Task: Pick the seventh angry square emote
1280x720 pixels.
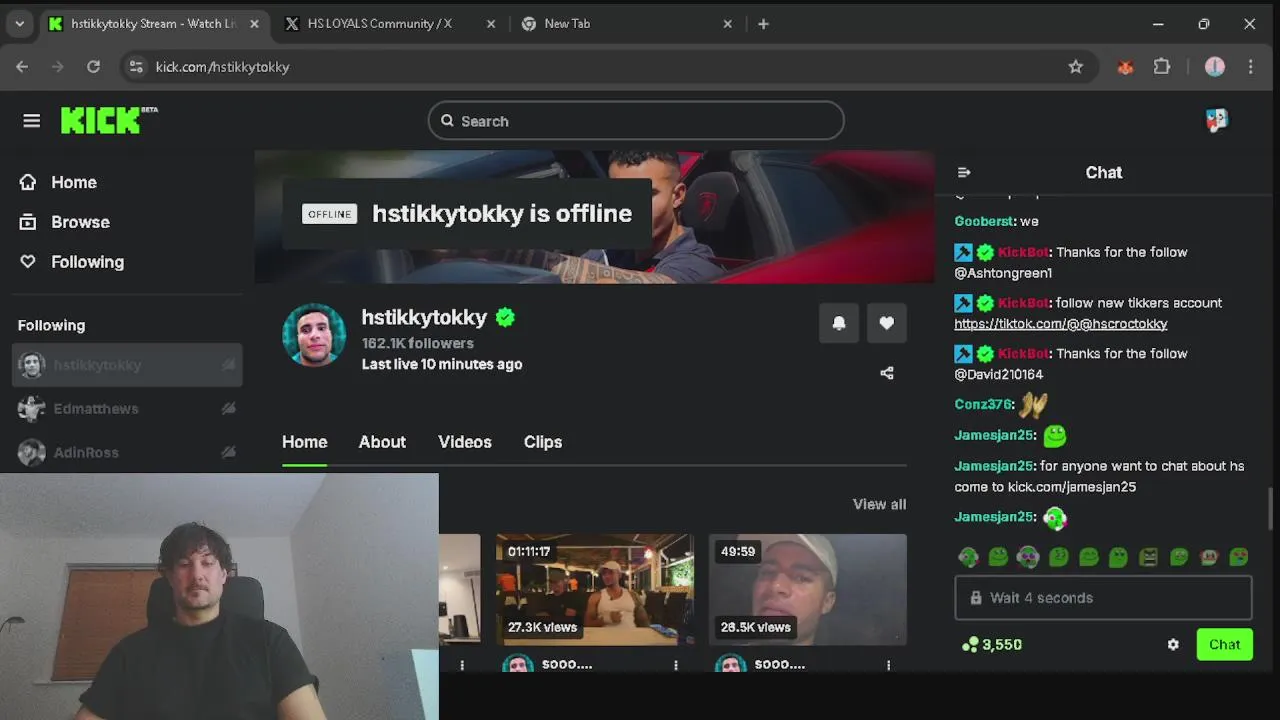Action: (1148, 557)
